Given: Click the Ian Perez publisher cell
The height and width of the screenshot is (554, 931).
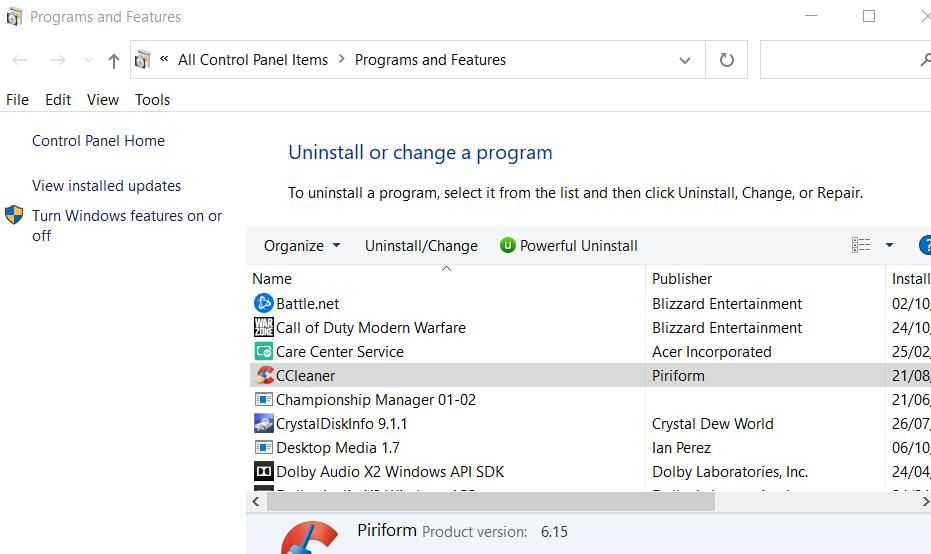Looking at the screenshot, I should pyautogui.click(x=681, y=448).
